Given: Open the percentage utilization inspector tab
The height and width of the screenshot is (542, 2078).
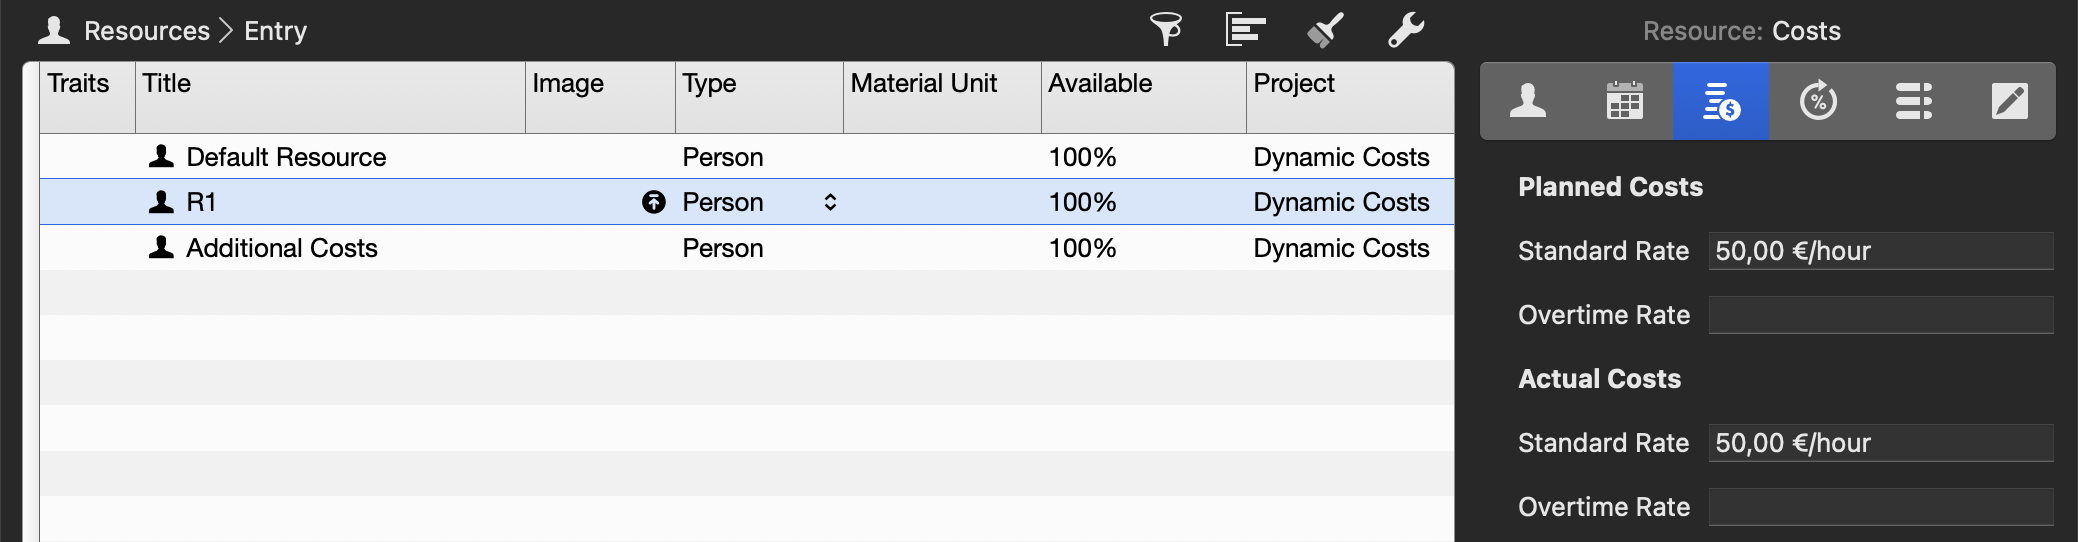Looking at the screenshot, I should (x=1818, y=101).
